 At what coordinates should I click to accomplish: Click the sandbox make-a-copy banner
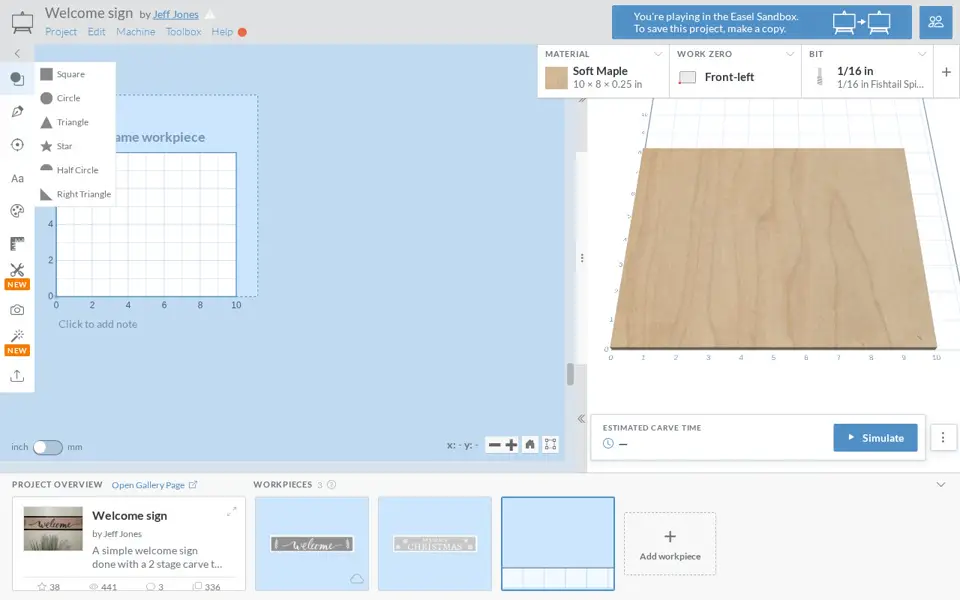coord(761,23)
